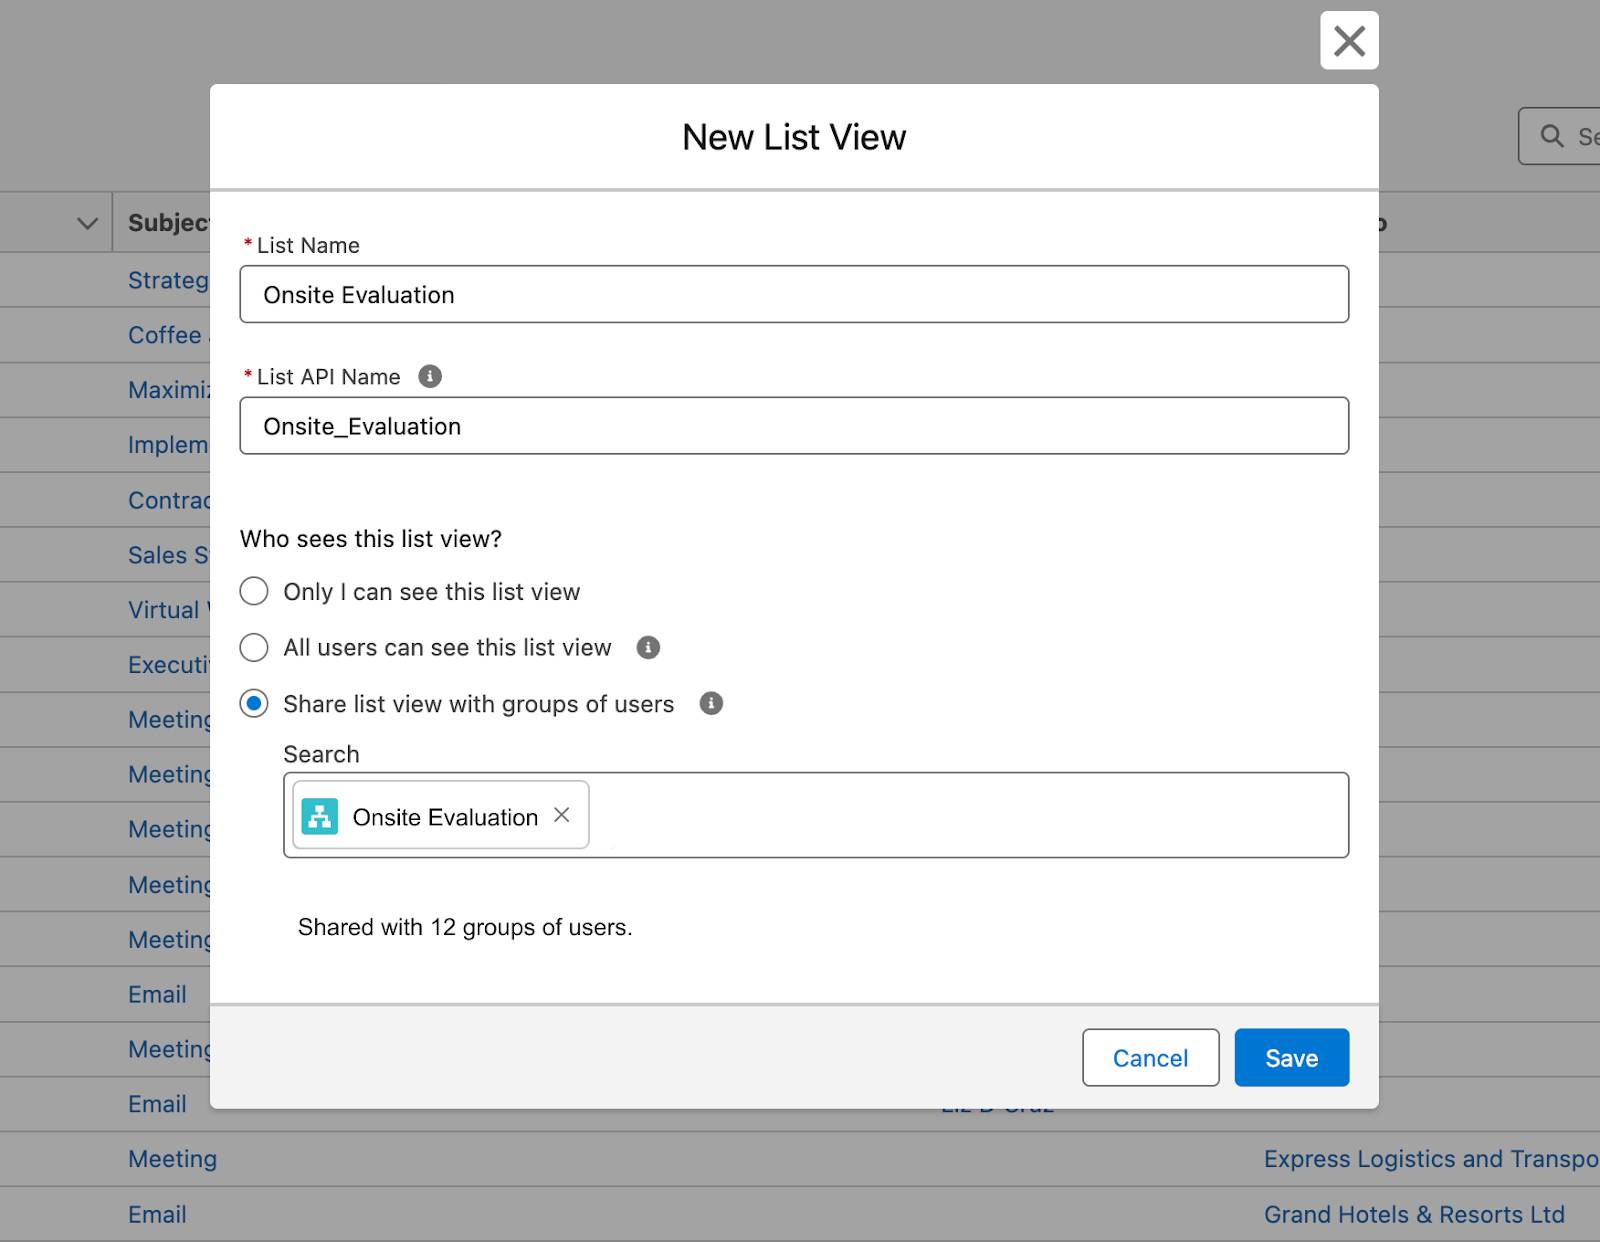1600x1242 pixels.
Task: Click the info icon beside List API Name
Action: click(x=431, y=376)
